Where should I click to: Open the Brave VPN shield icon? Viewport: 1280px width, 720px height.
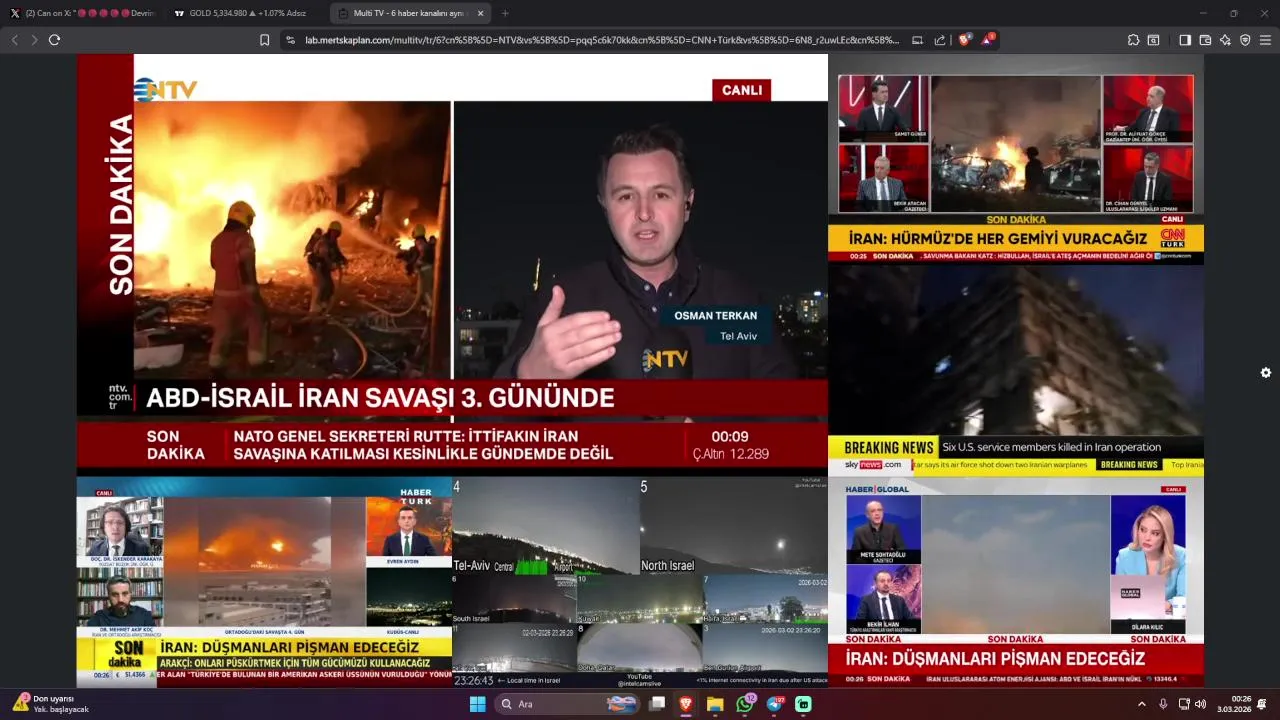point(1245,40)
